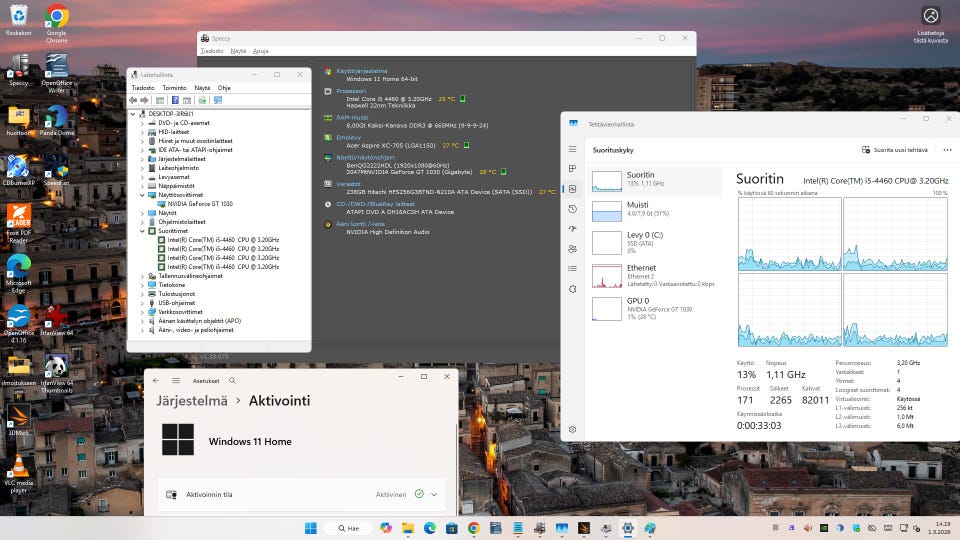Open the Näytä menu in Speccy

click(238, 50)
